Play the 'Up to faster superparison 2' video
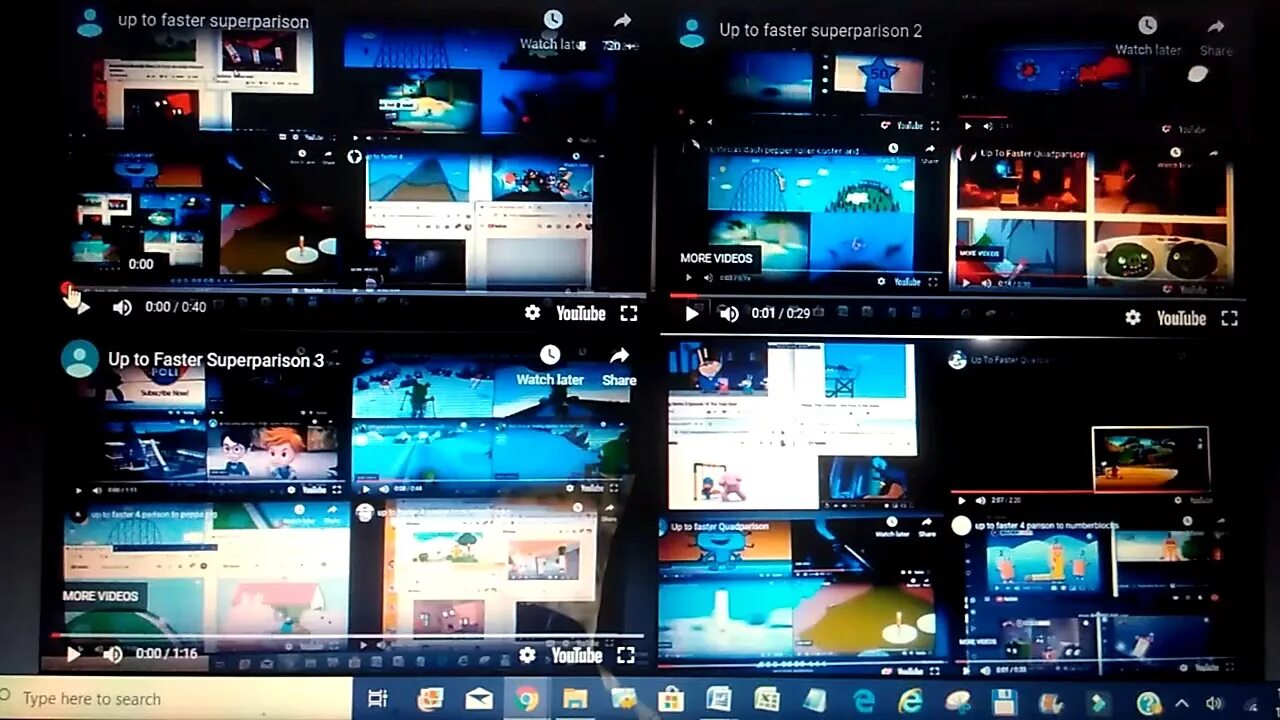 point(691,313)
